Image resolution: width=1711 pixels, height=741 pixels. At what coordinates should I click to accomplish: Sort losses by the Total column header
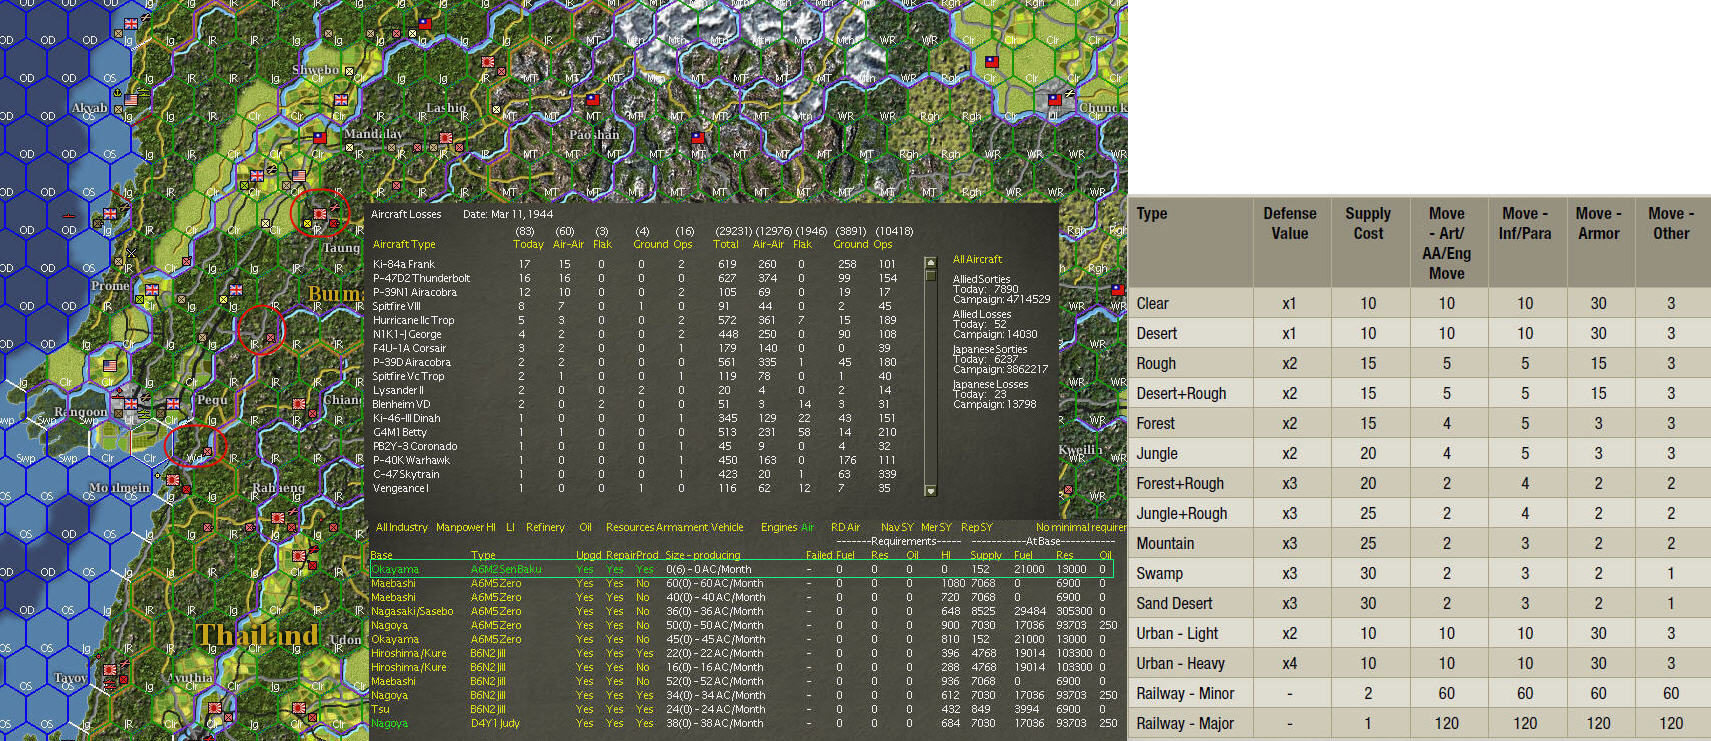pos(726,244)
